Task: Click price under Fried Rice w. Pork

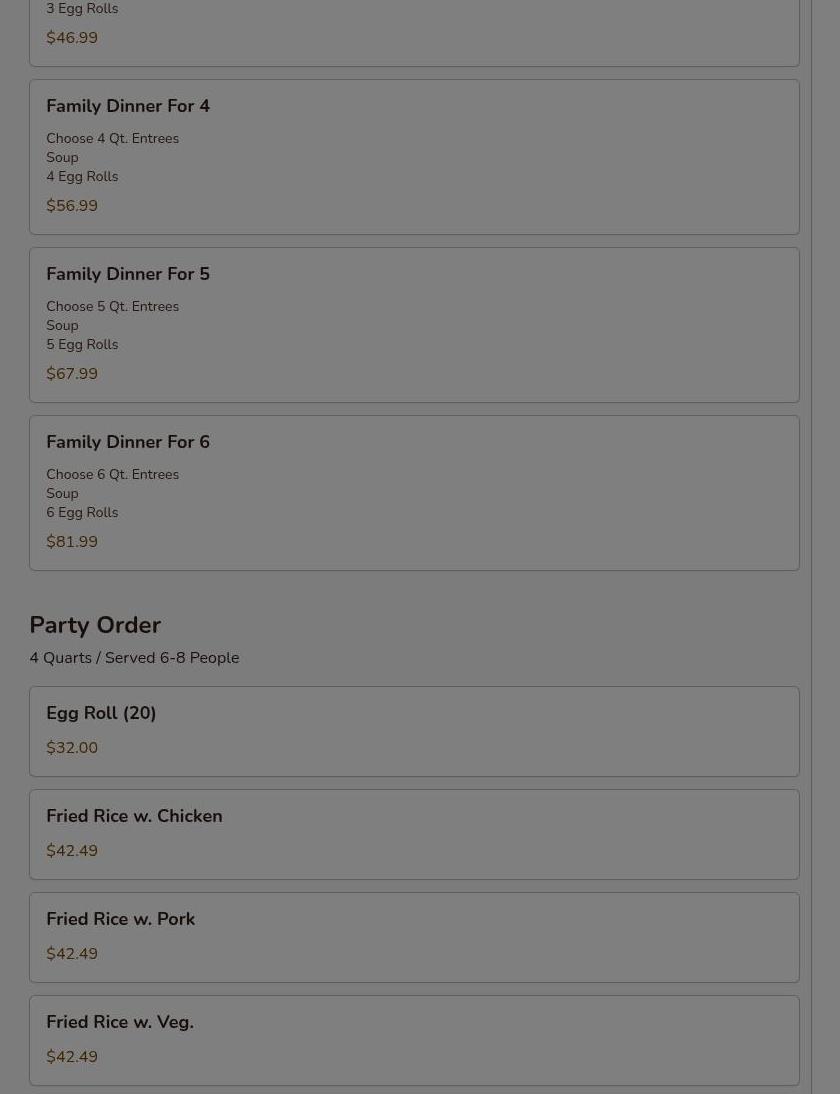Action: pos(72,954)
